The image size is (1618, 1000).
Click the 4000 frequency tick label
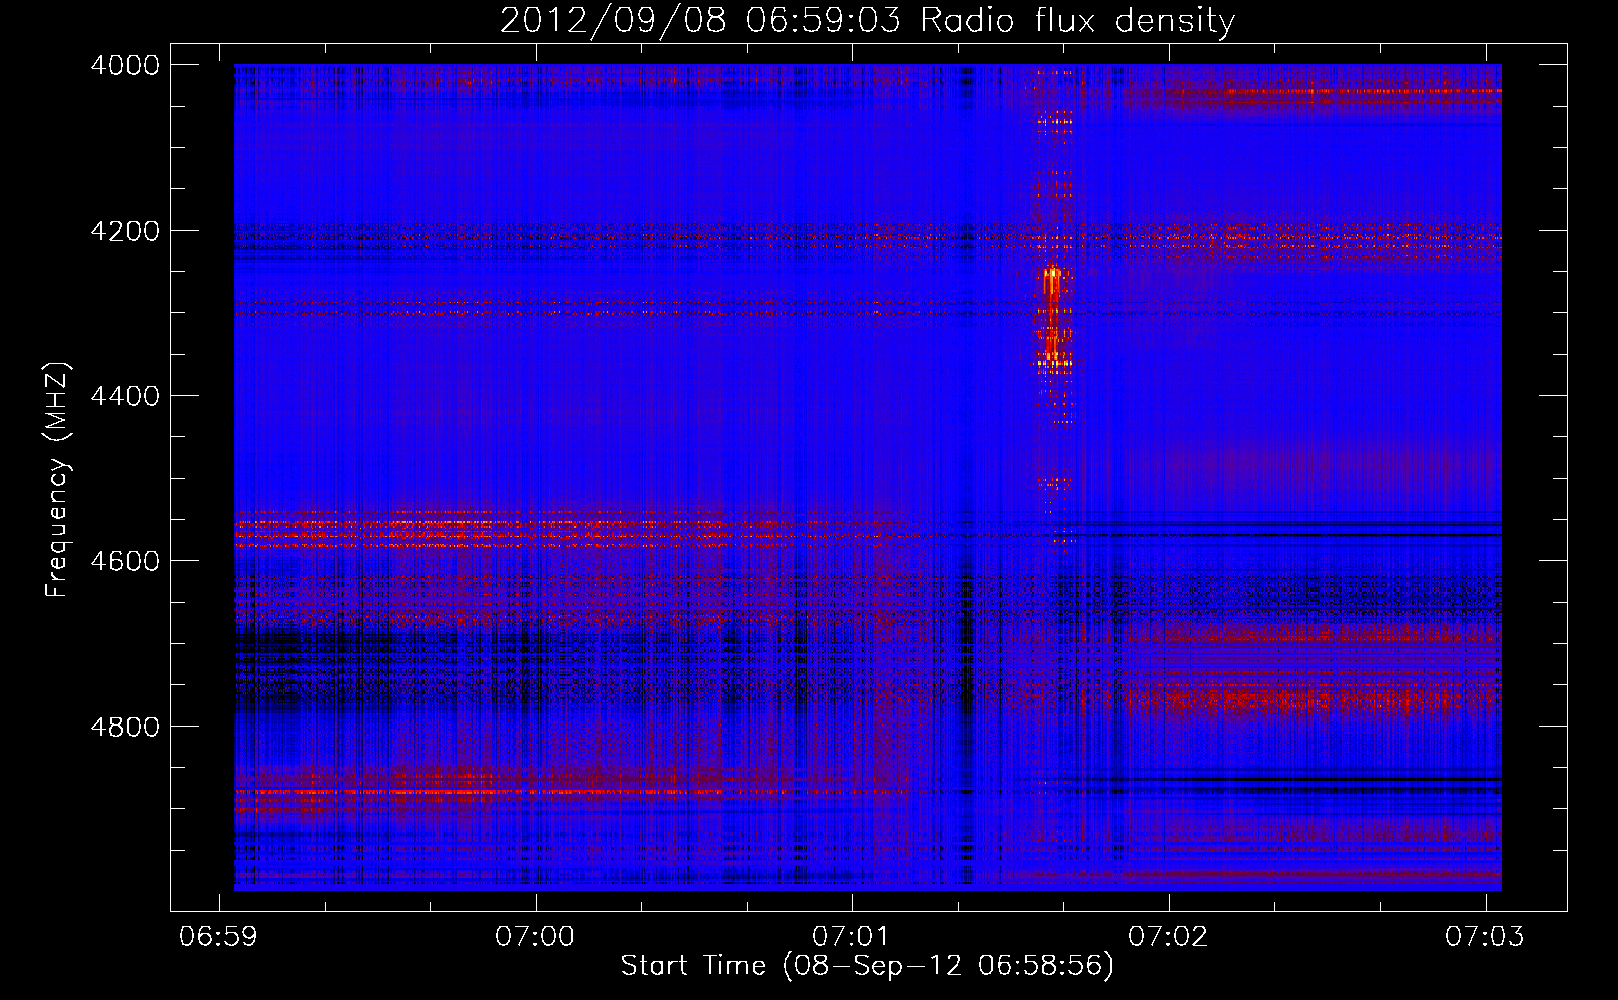tap(125, 65)
